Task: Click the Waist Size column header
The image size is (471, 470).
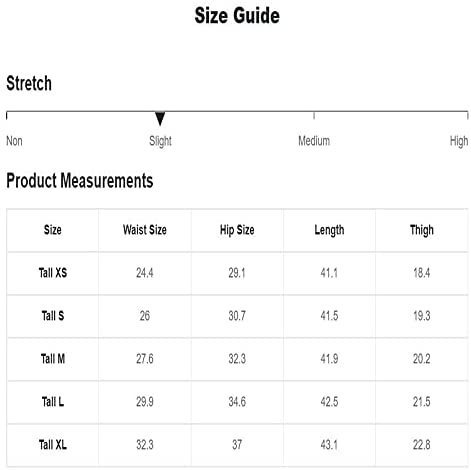Action: click(145, 230)
